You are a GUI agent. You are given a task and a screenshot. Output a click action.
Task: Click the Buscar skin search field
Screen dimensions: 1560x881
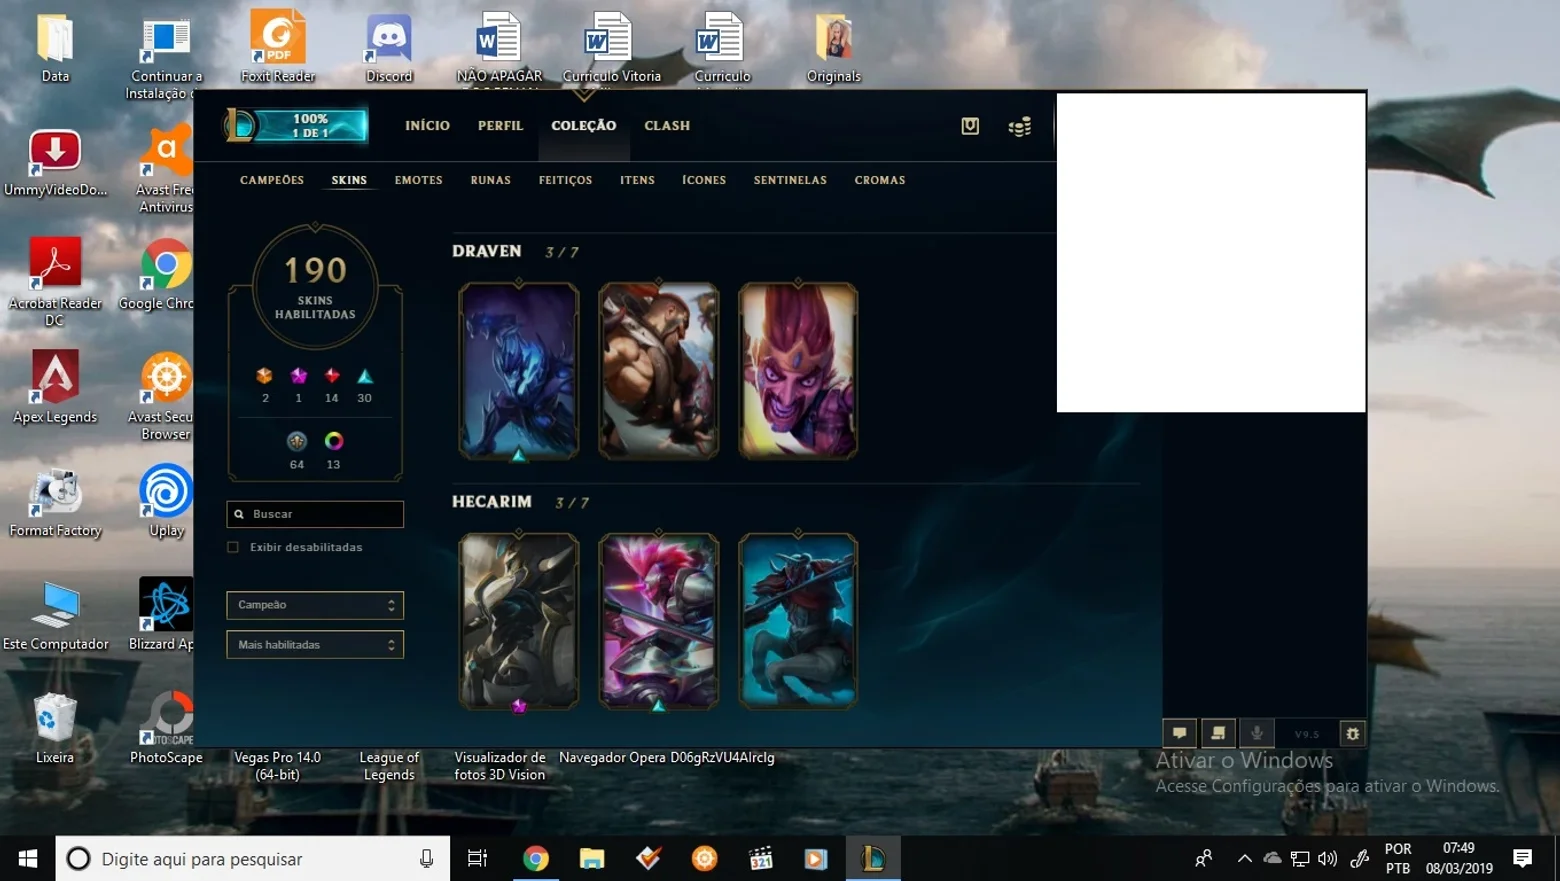[315, 514]
